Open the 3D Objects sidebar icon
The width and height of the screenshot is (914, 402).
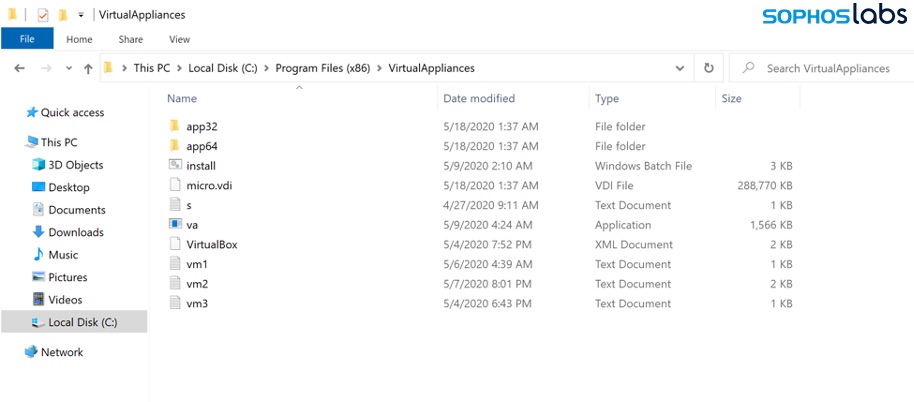[39, 165]
